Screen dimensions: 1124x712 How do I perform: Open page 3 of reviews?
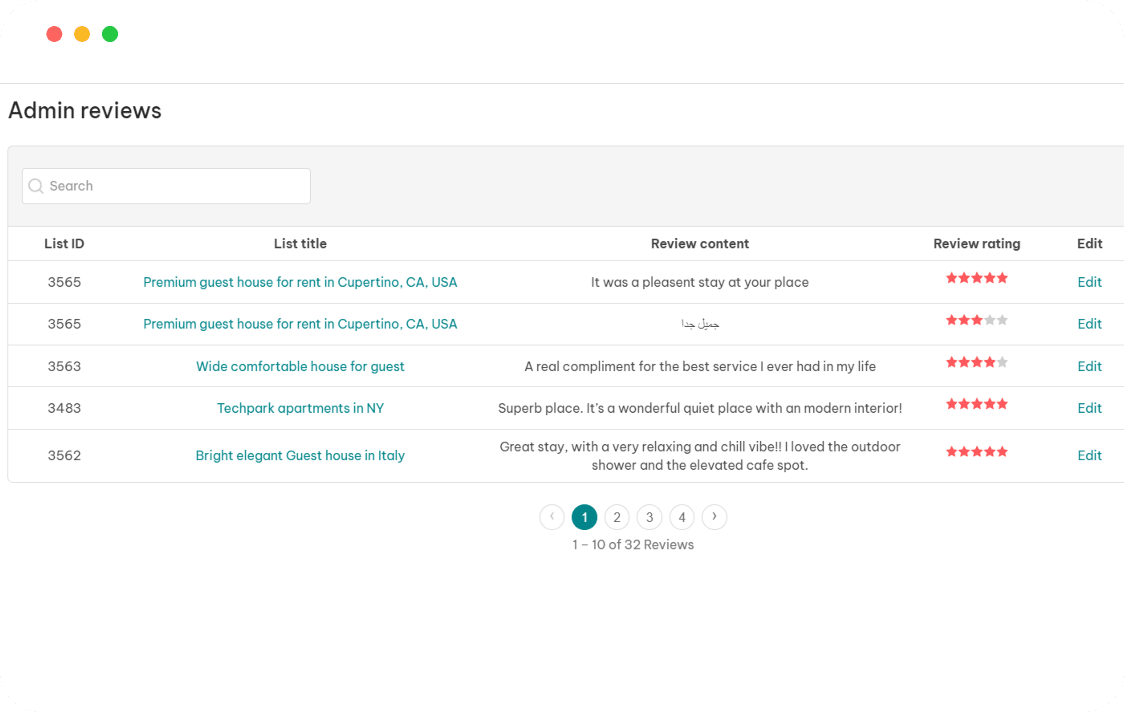649,517
